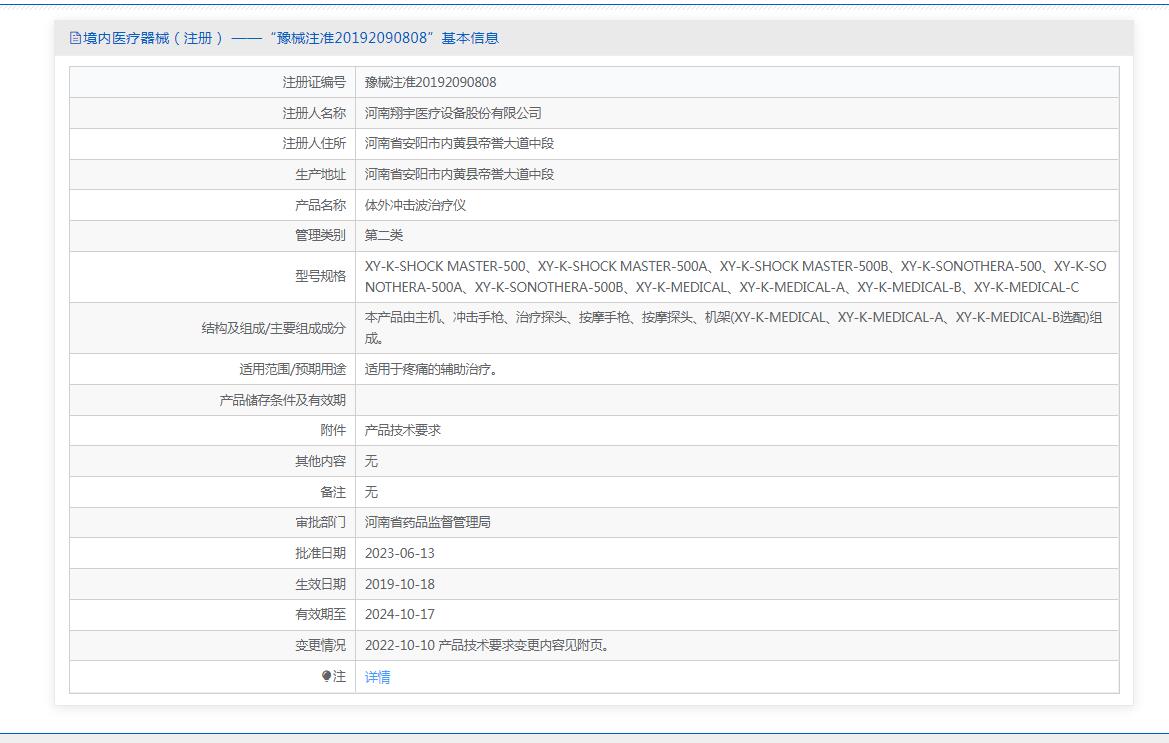The height and width of the screenshot is (743, 1169).
Task: Click the bulb icon beside 注 label
Action: 327,676
